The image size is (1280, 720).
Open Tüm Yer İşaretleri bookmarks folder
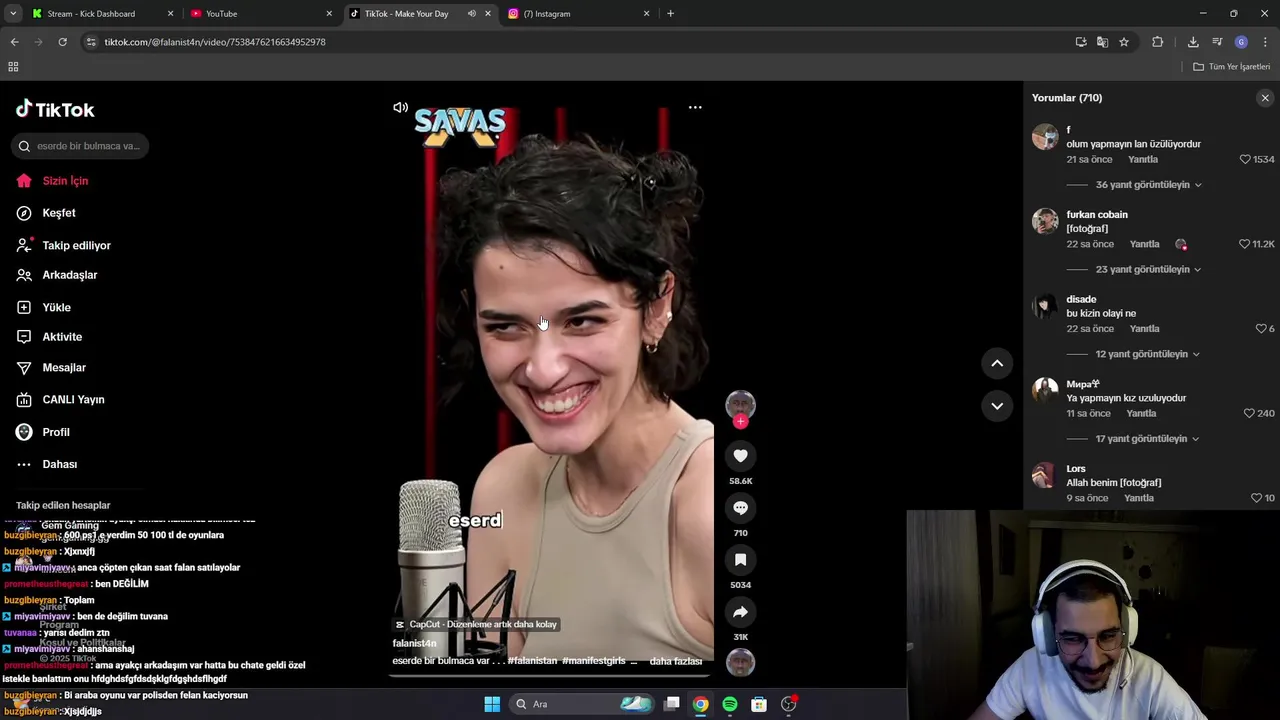[x=1232, y=67]
